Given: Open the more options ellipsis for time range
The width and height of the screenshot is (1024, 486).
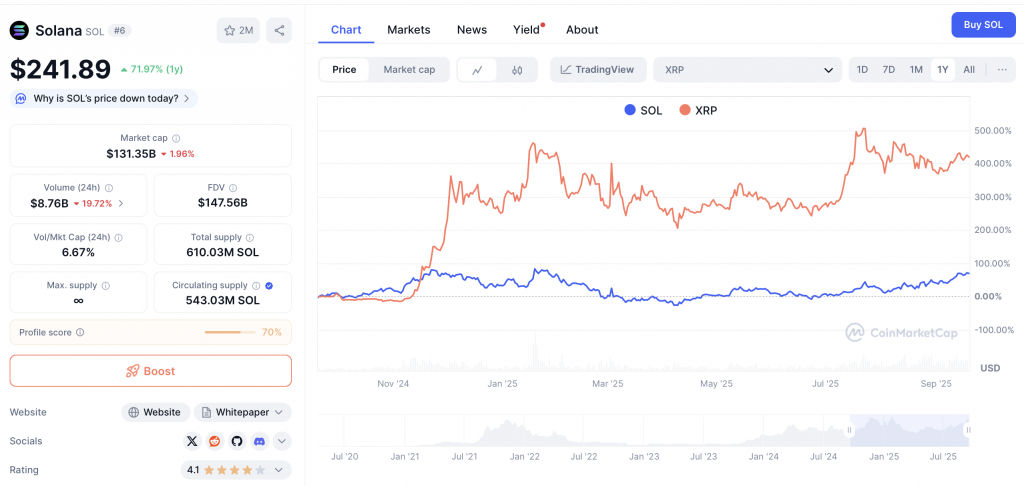Looking at the screenshot, I should point(1002,70).
